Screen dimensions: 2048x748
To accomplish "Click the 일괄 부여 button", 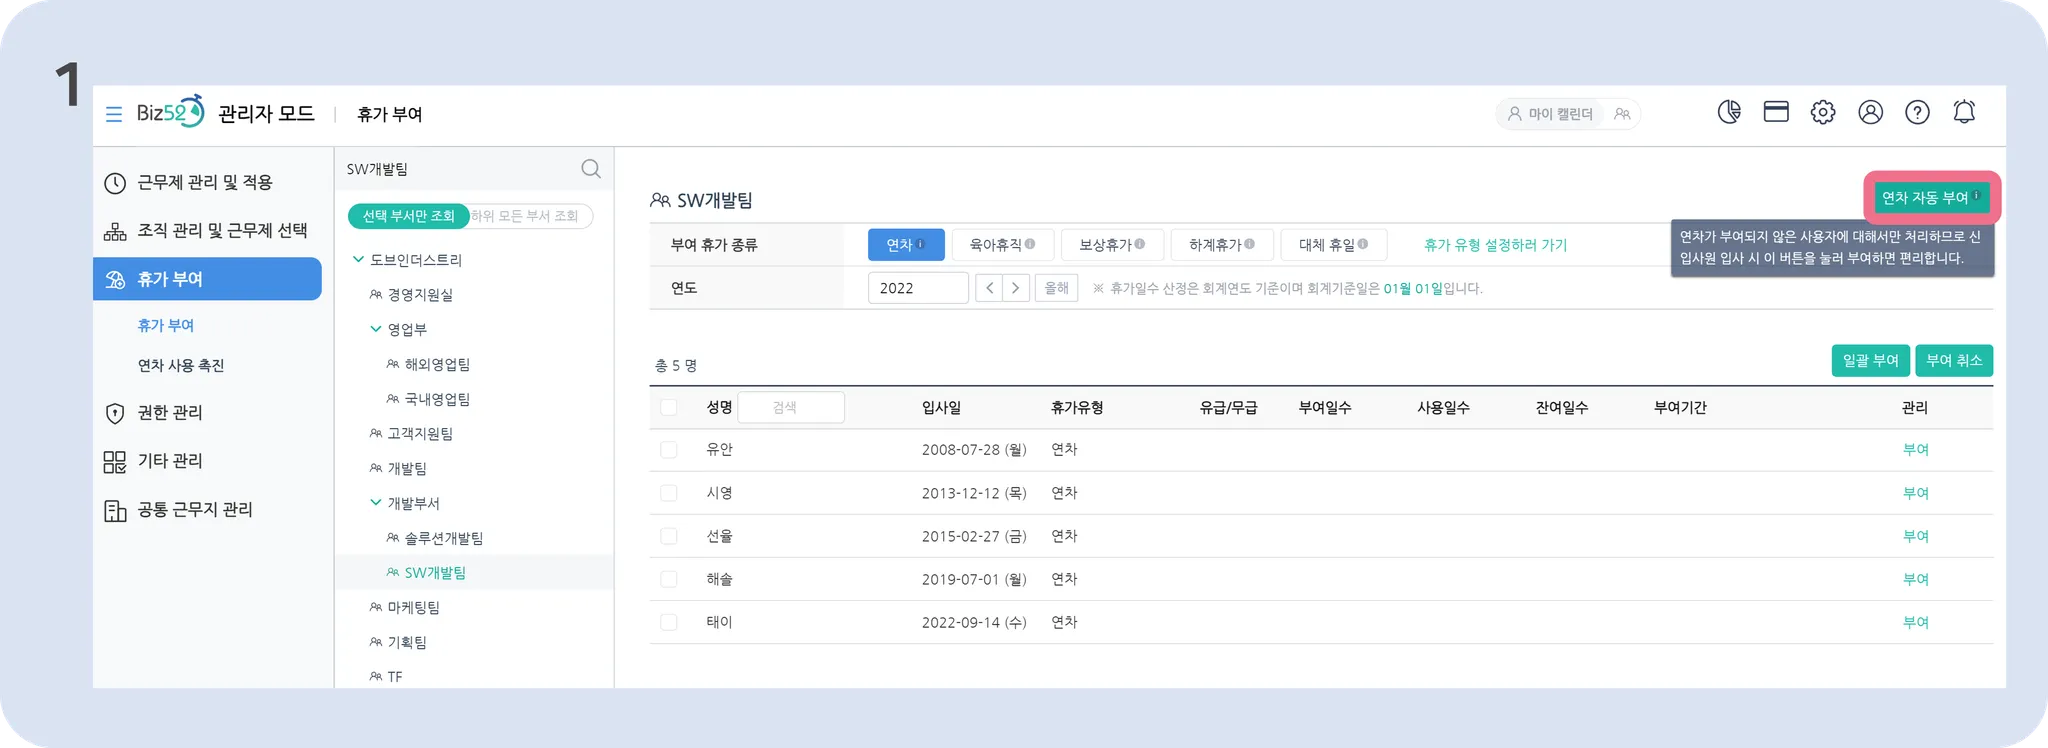I will [x=1871, y=361].
